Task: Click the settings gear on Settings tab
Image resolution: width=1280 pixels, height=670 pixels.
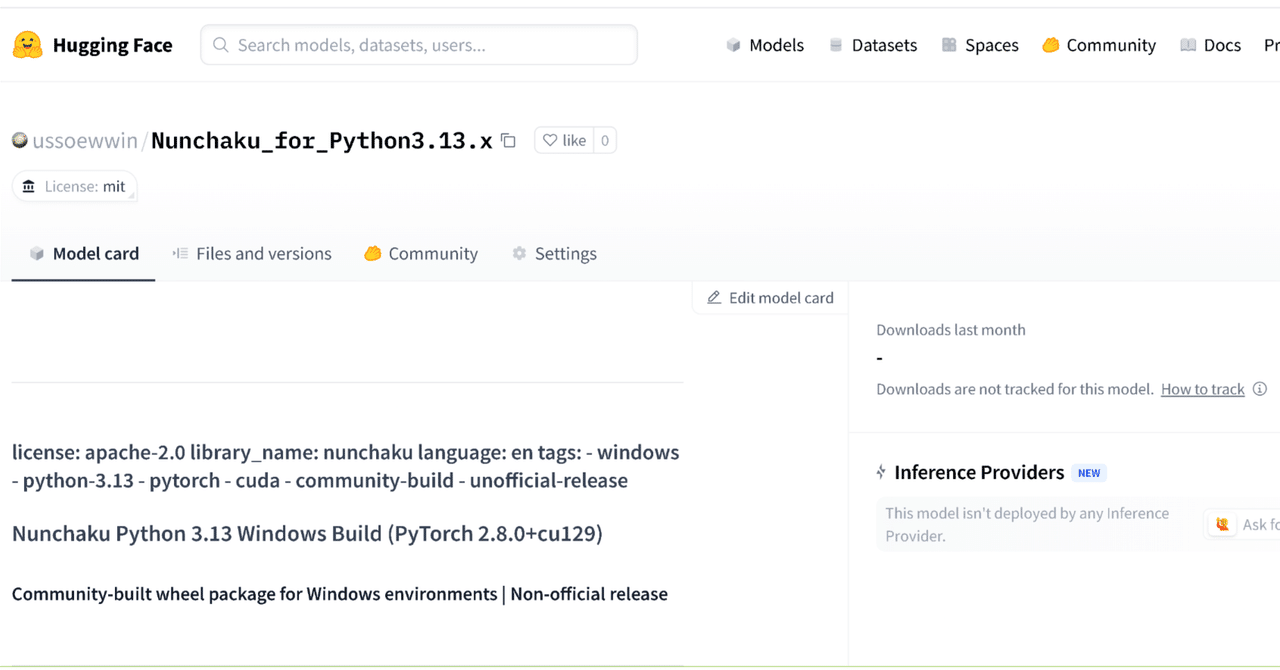Action: pyautogui.click(x=519, y=253)
